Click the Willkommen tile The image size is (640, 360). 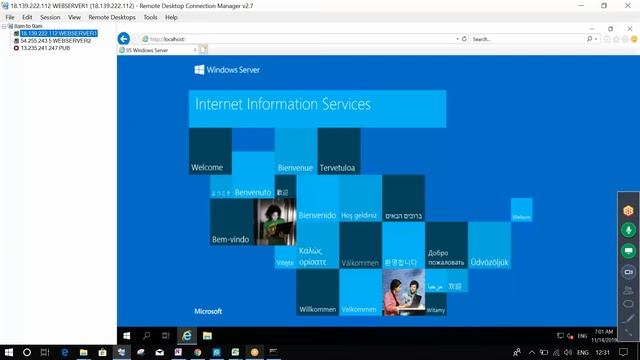317,292
